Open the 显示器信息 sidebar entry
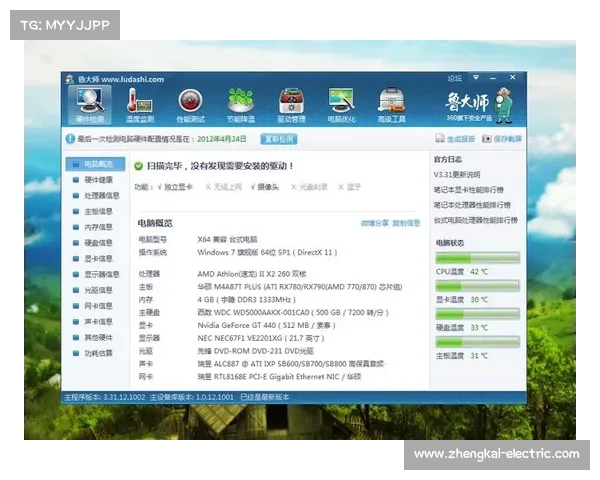 point(96,274)
